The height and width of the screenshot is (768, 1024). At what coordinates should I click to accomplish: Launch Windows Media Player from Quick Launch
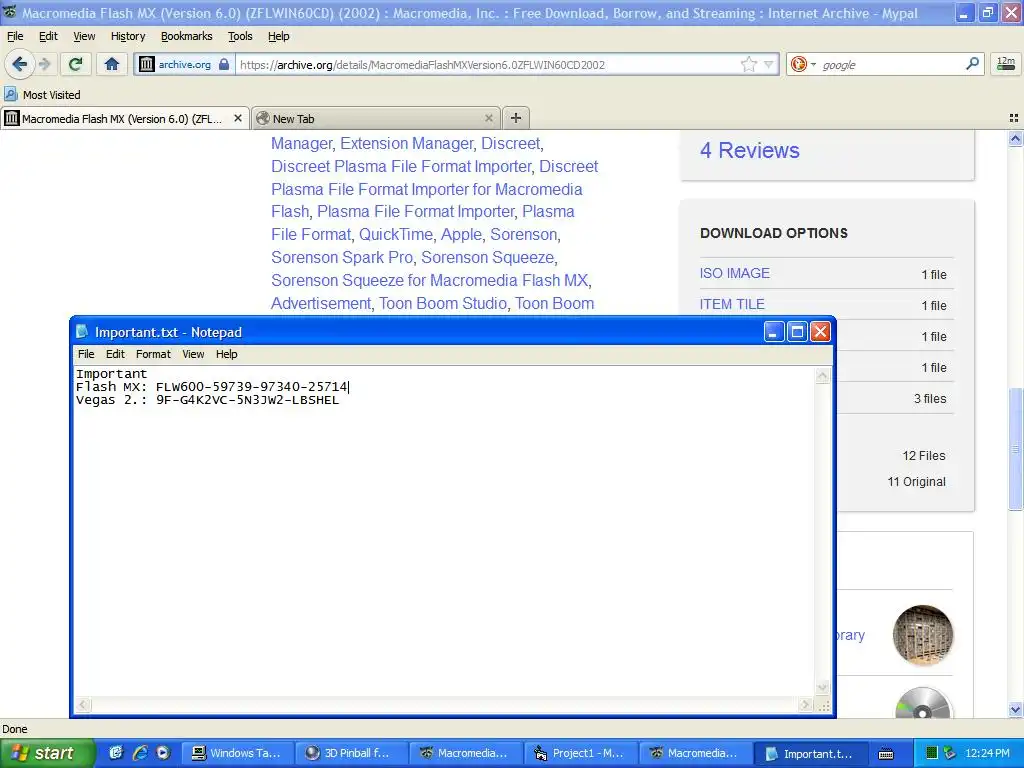(x=163, y=753)
